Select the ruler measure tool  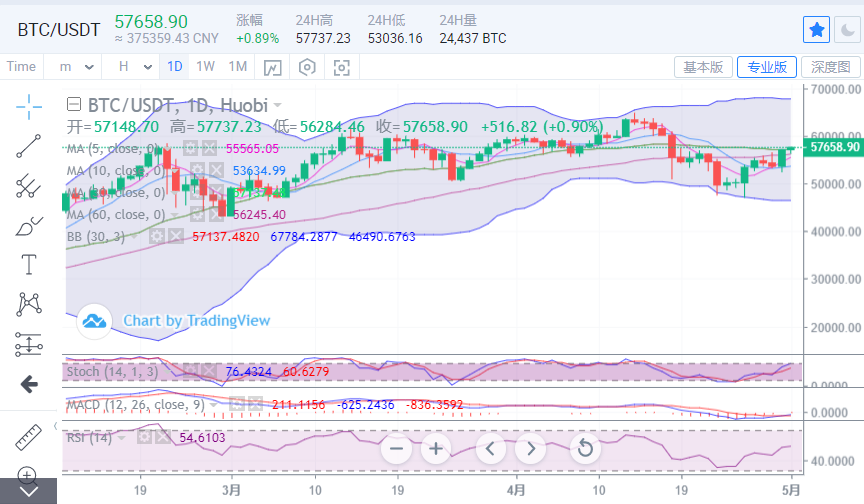tap(28, 436)
